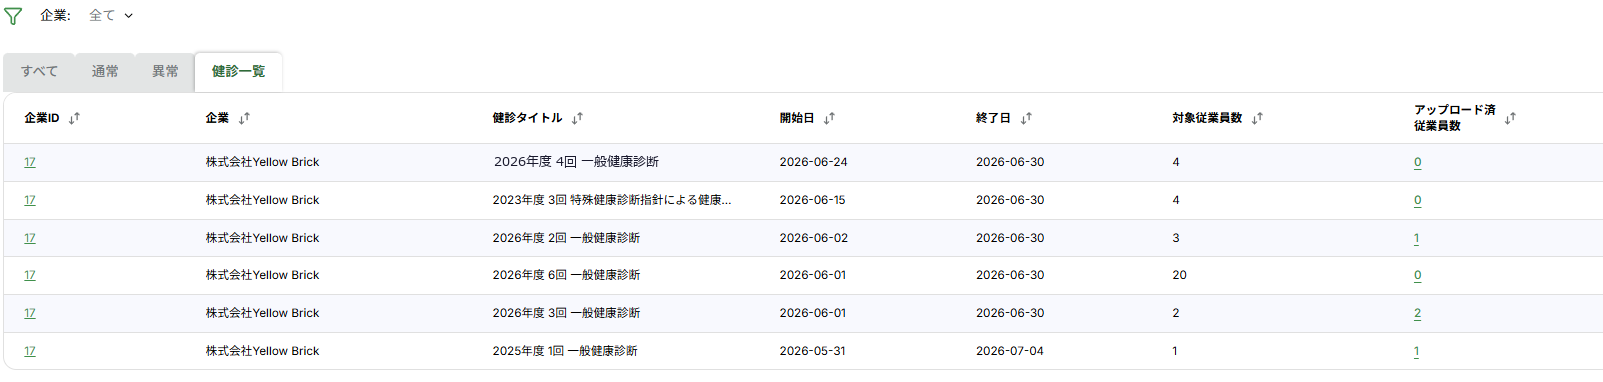The height and width of the screenshot is (382, 1603).
Task: Open company ID 17 link in 2026年度 4回 row
Action: tap(30, 162)
